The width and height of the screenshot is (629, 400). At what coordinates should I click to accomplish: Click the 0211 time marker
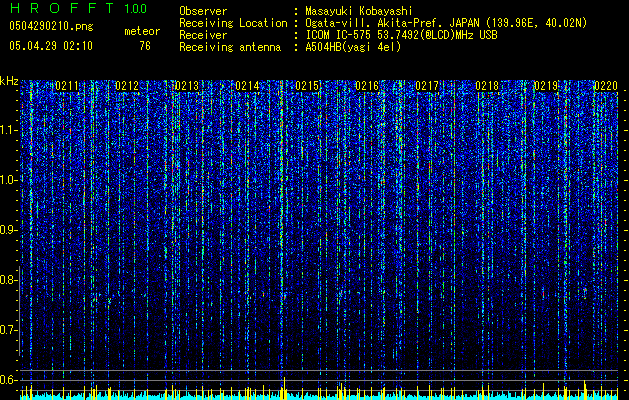(67, 86)
